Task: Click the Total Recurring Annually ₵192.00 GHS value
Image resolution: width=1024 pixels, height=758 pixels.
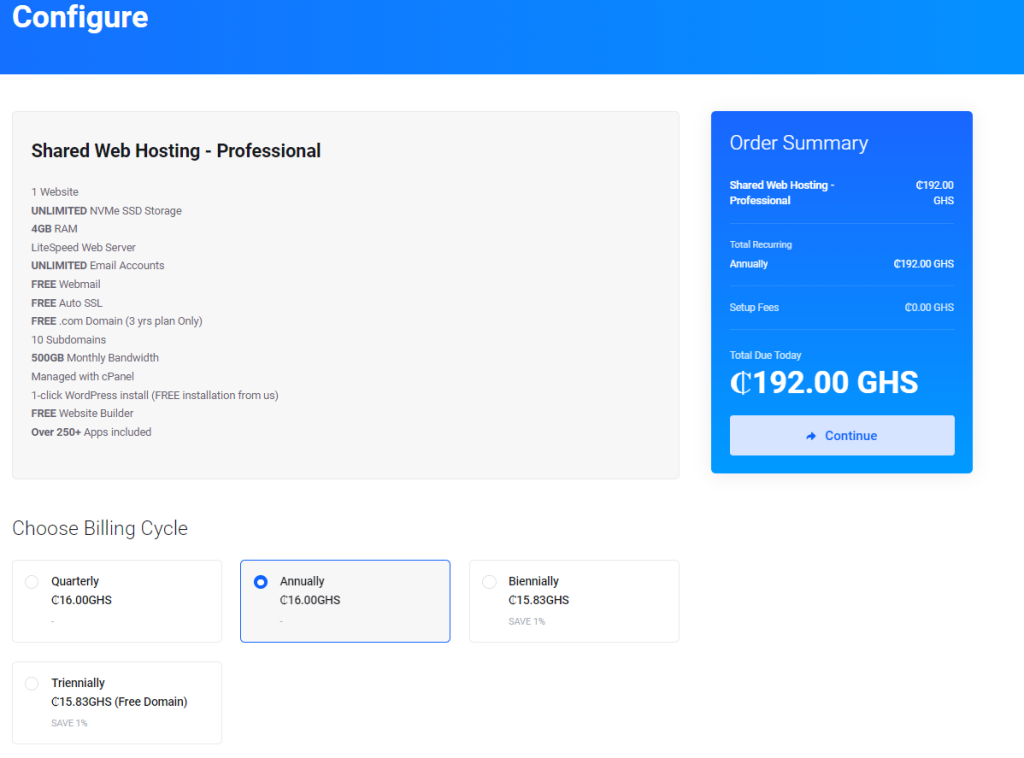Action: point(923,264)
